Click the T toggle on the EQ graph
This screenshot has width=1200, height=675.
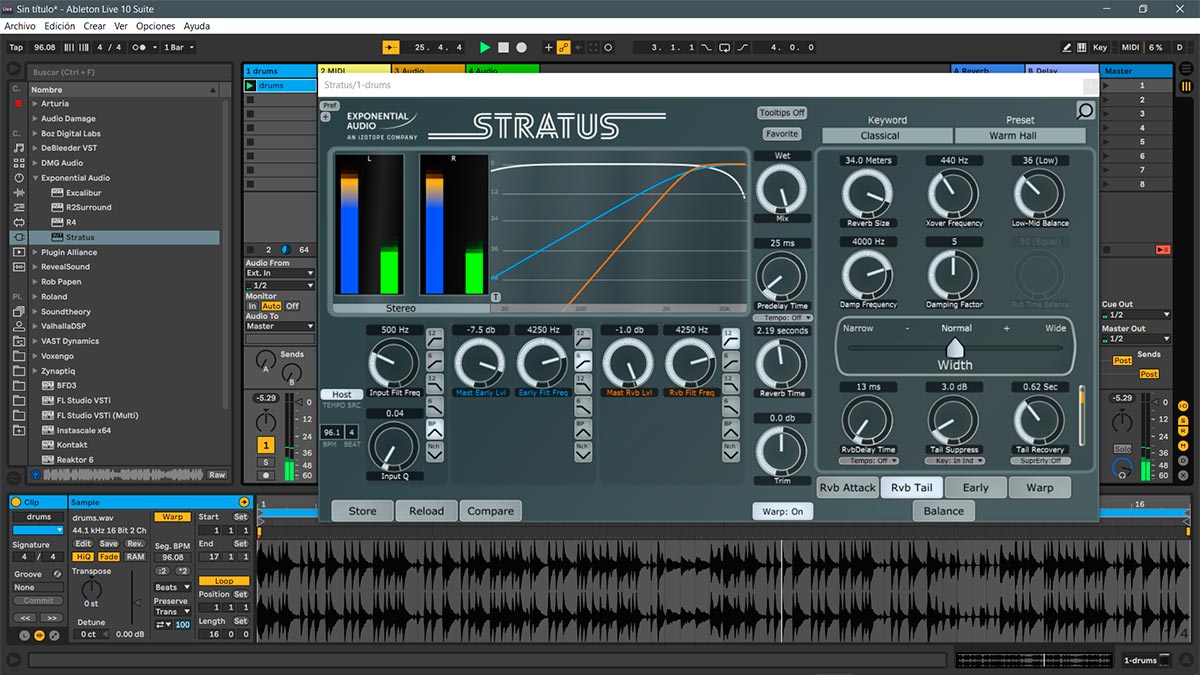tap(496, 297)
